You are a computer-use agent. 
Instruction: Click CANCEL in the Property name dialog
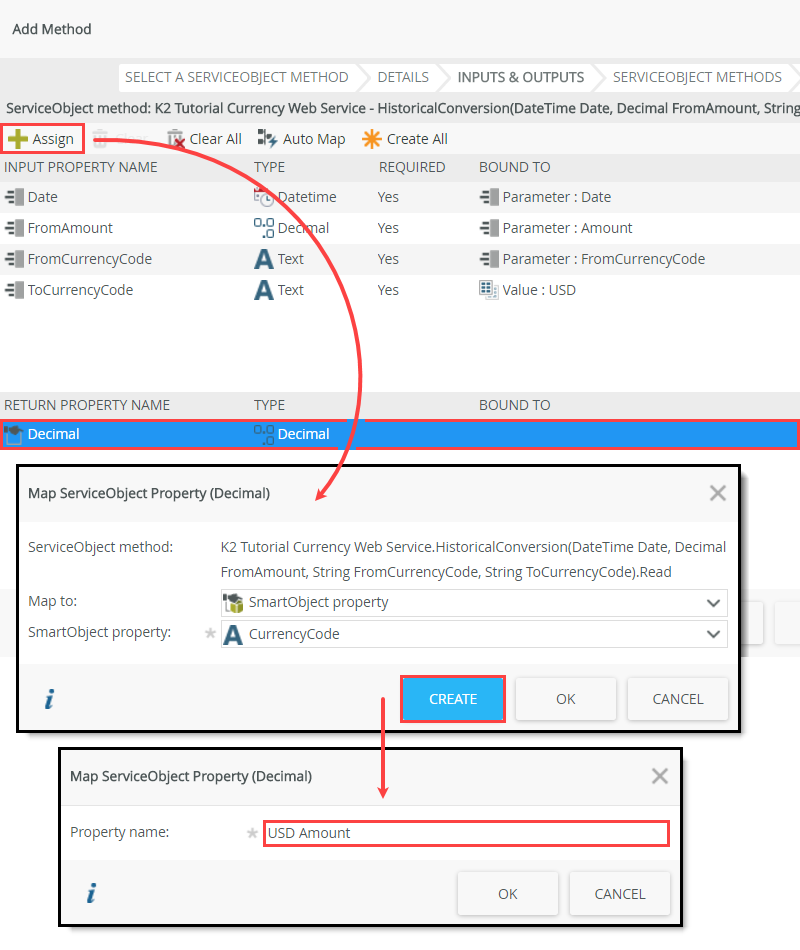(619, 894)
